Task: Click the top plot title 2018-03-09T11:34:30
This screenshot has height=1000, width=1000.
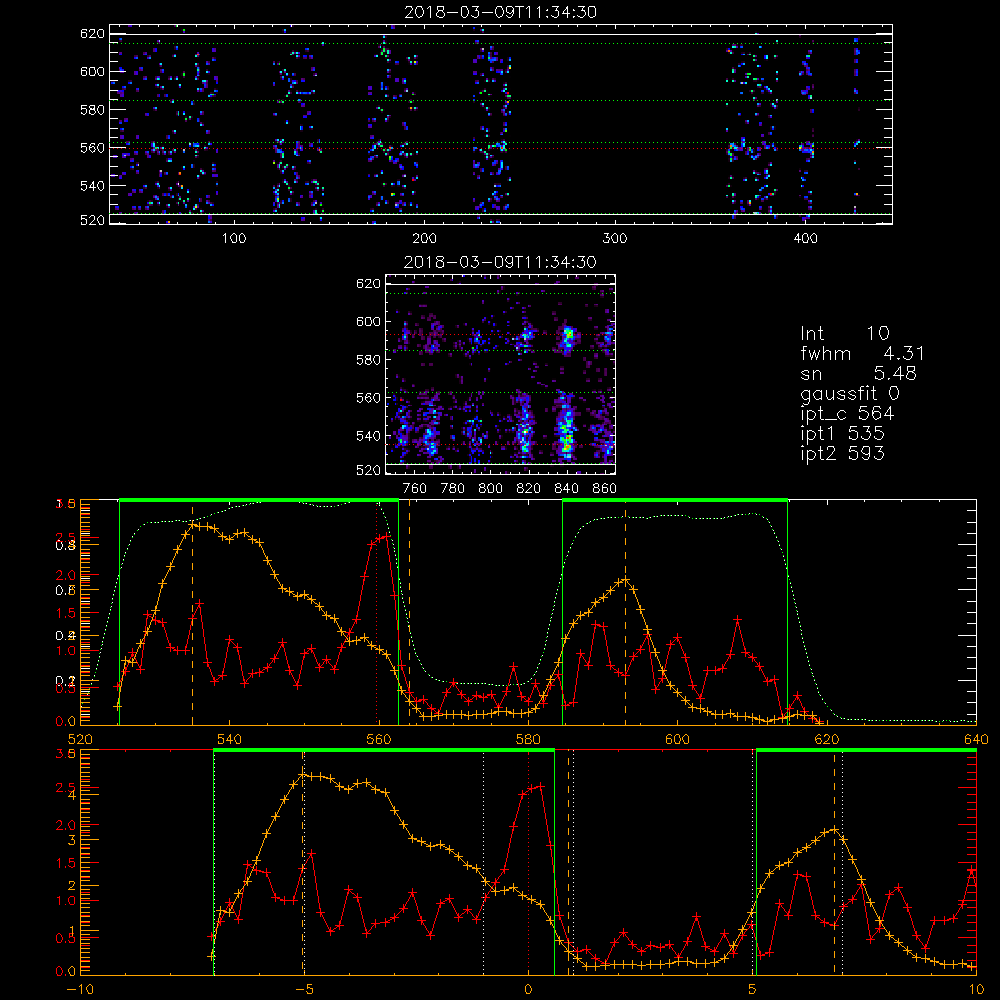Action: coord(501,12)
